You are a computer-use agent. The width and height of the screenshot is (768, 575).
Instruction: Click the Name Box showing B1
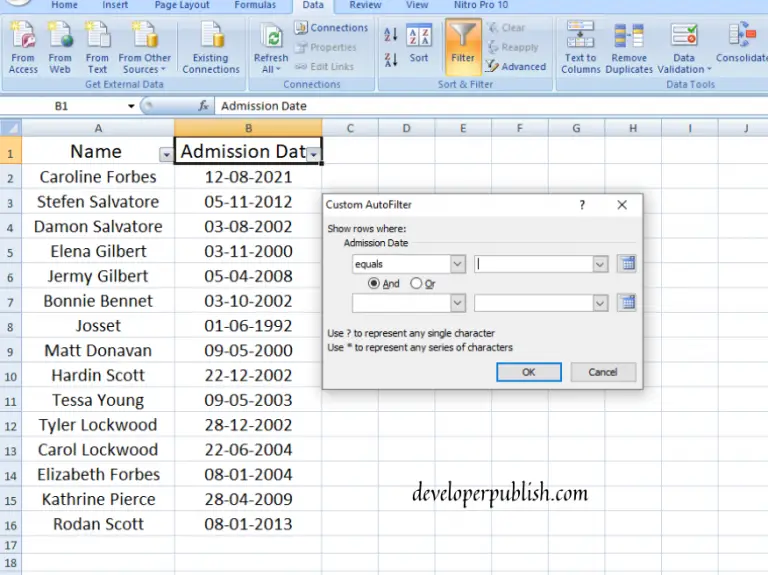pyautogui.click(x=61, y=106)
